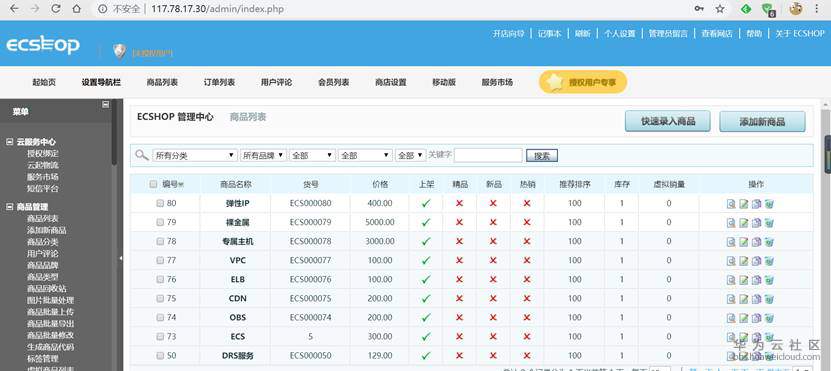The height and width of the screenshot is (371, 831).
Task: Open the 个人设置 top link
Action: (620, 33)
